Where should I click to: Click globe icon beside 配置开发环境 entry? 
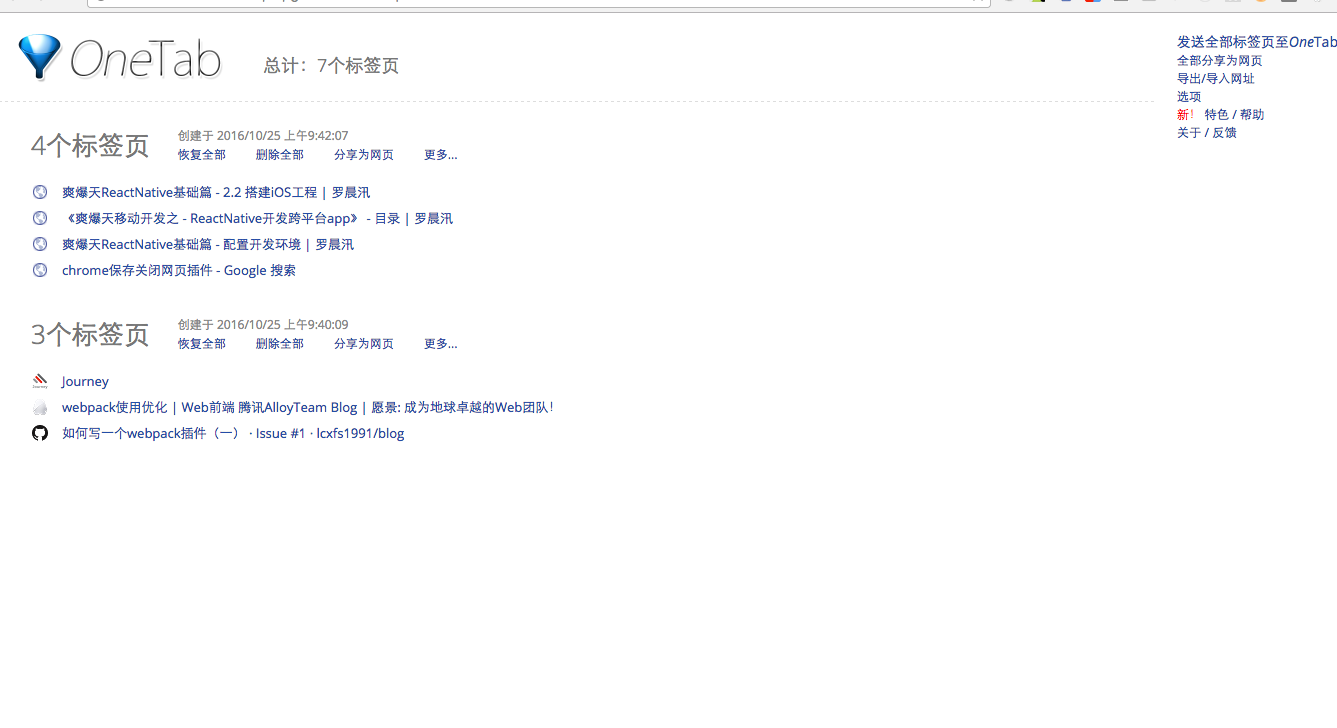40,244
